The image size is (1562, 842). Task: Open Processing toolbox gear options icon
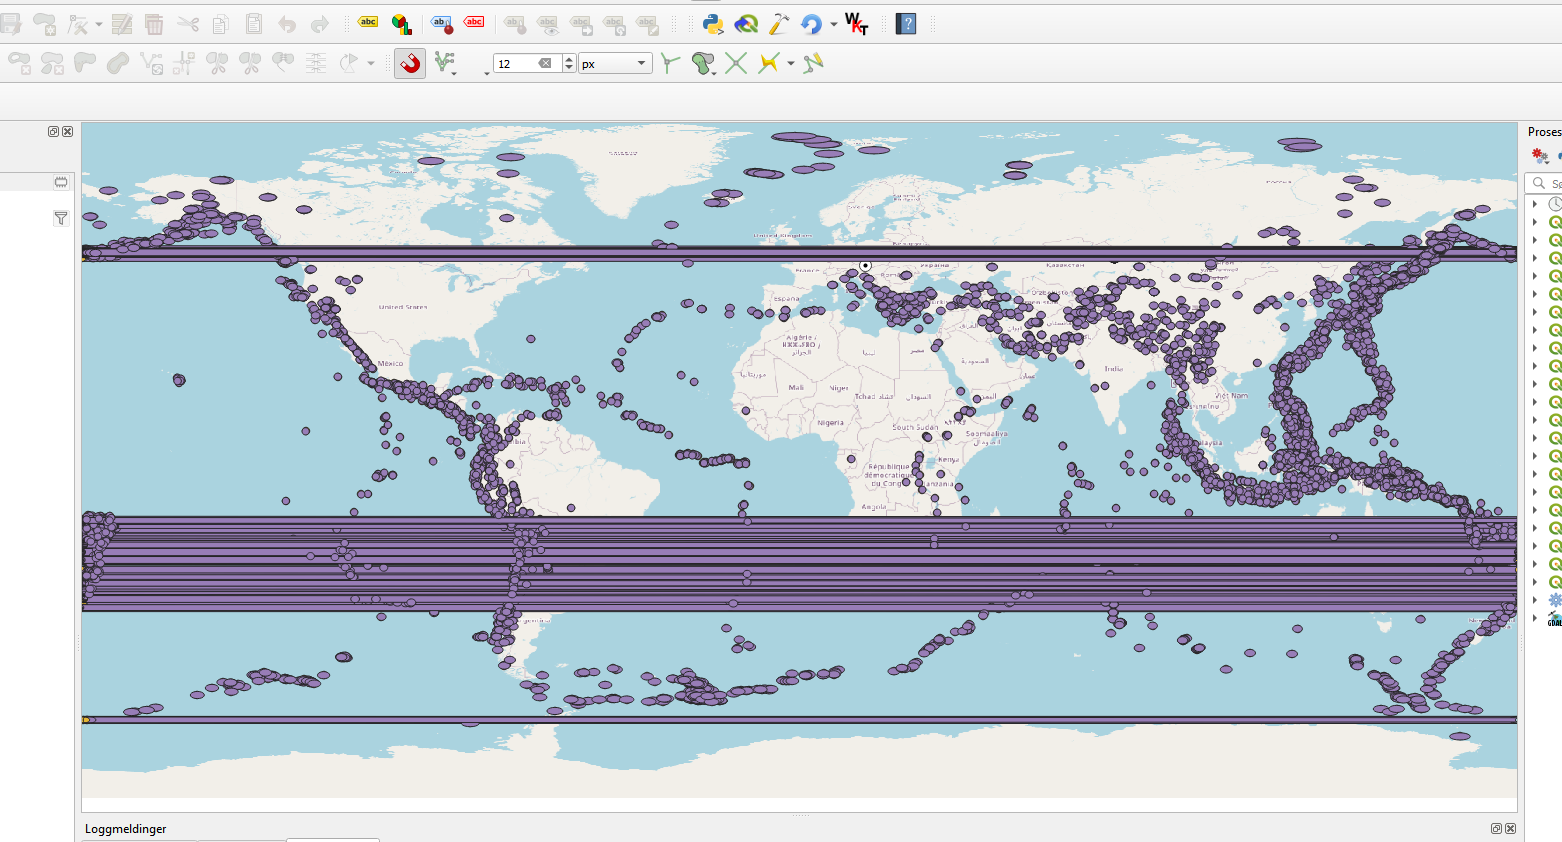point(1540,156)
